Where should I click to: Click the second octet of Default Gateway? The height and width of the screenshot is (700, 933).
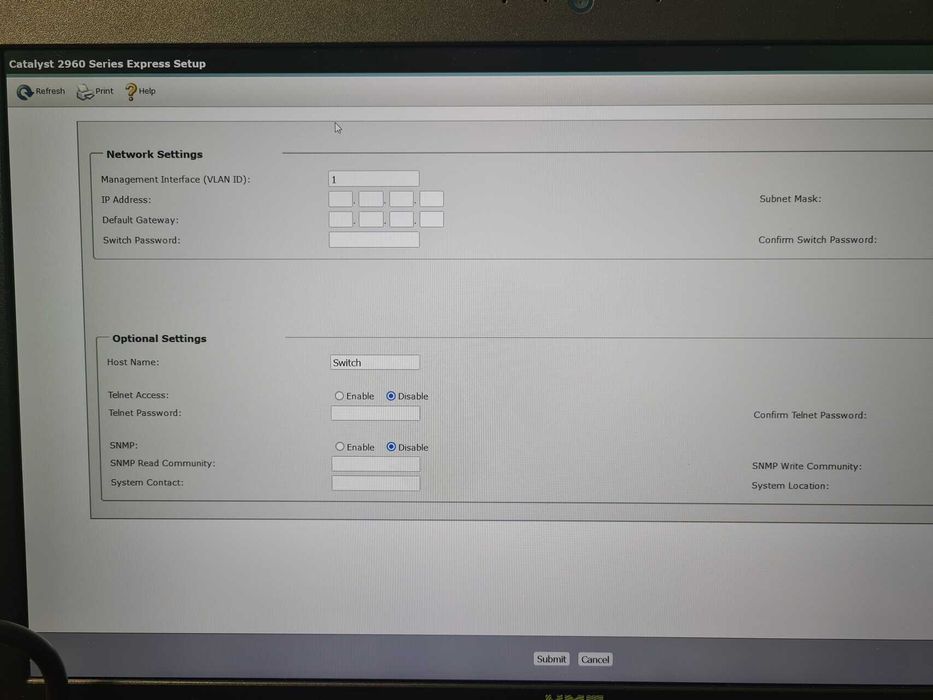[x=371, y=219]
